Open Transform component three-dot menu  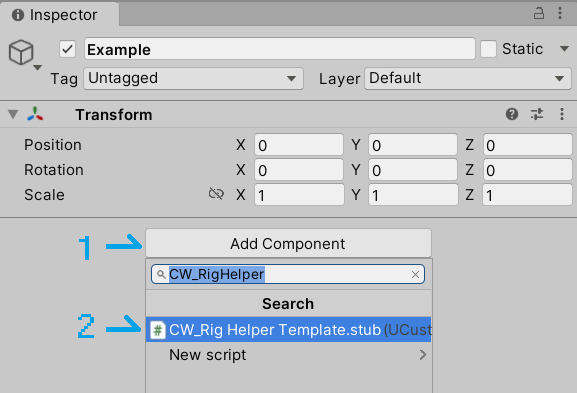point(562,114)
